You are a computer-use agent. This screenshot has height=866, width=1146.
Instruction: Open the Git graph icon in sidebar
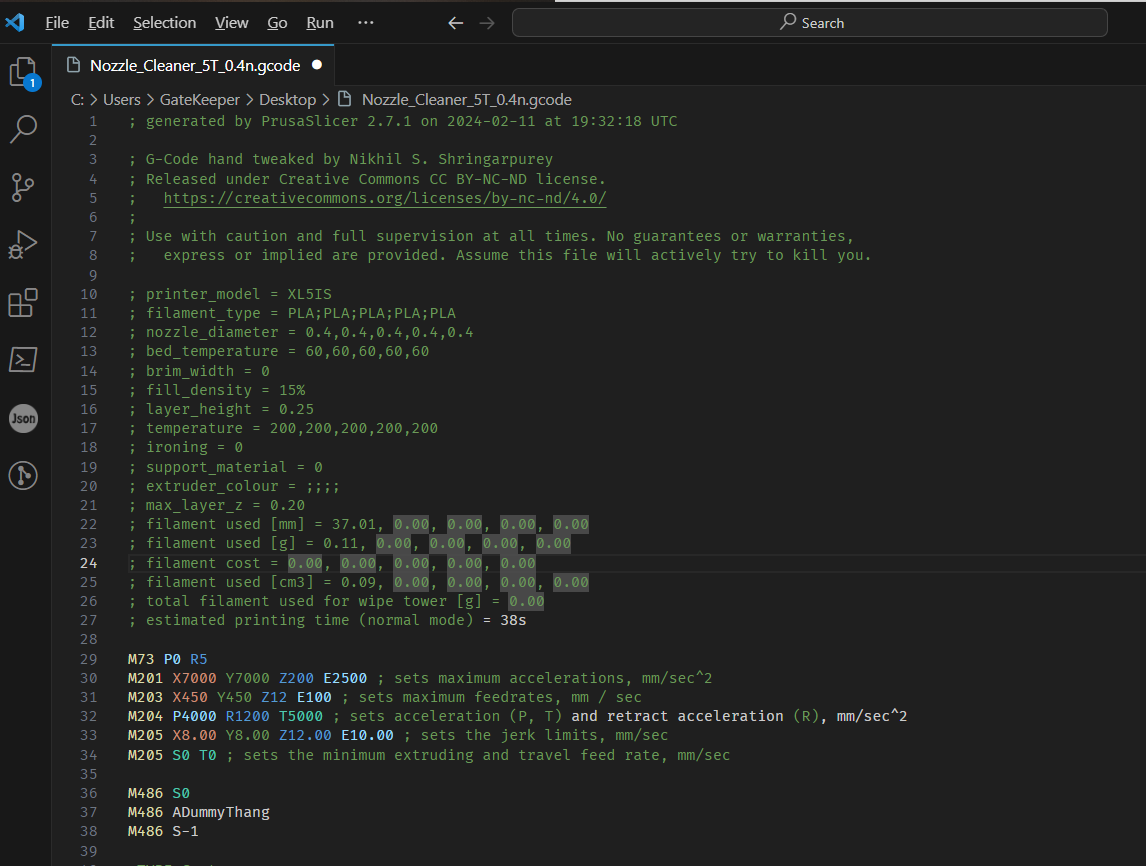23,476
